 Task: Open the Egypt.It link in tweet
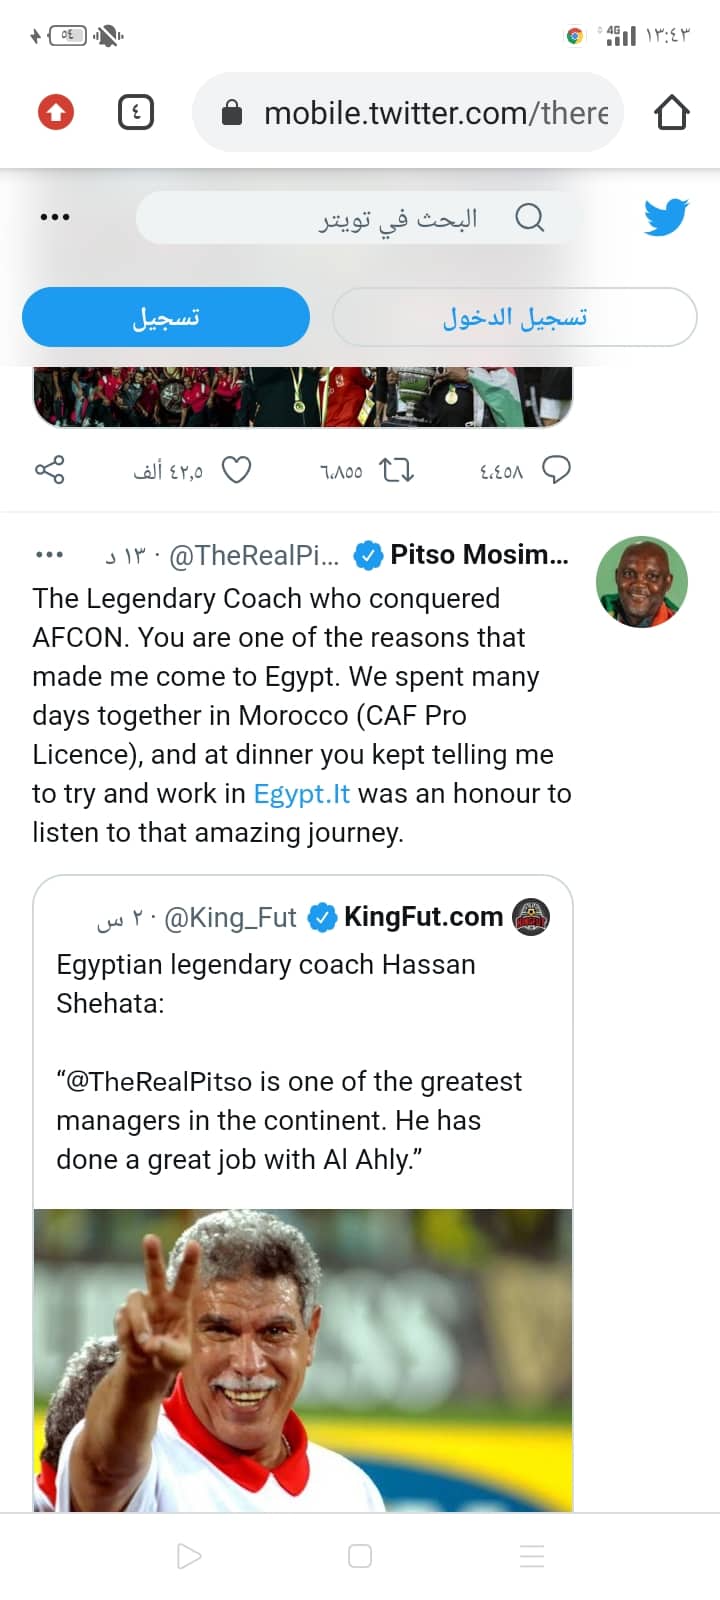point(301,794)
